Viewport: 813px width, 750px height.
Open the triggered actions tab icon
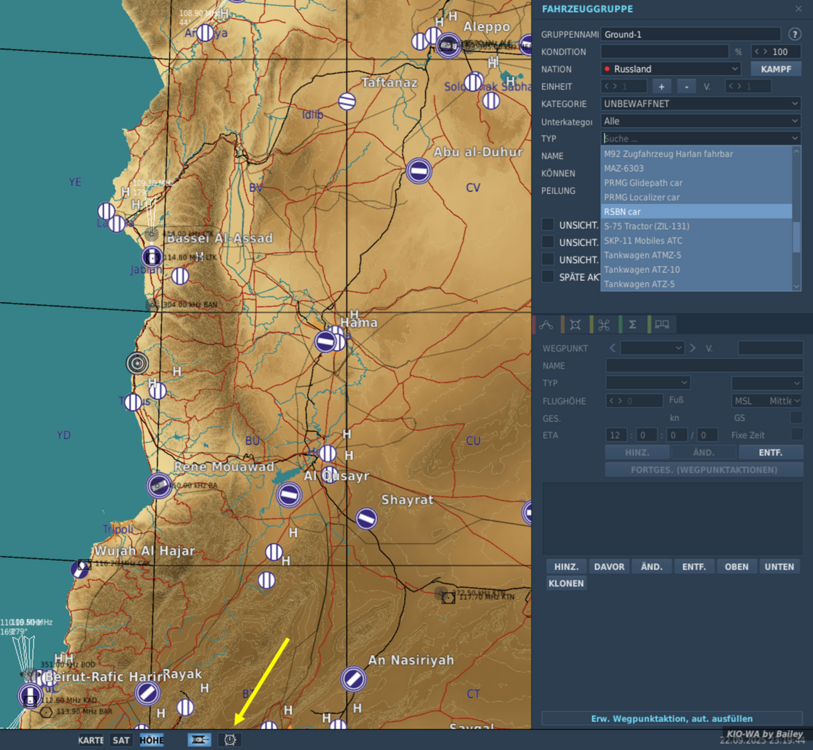(x=575, y=325)
